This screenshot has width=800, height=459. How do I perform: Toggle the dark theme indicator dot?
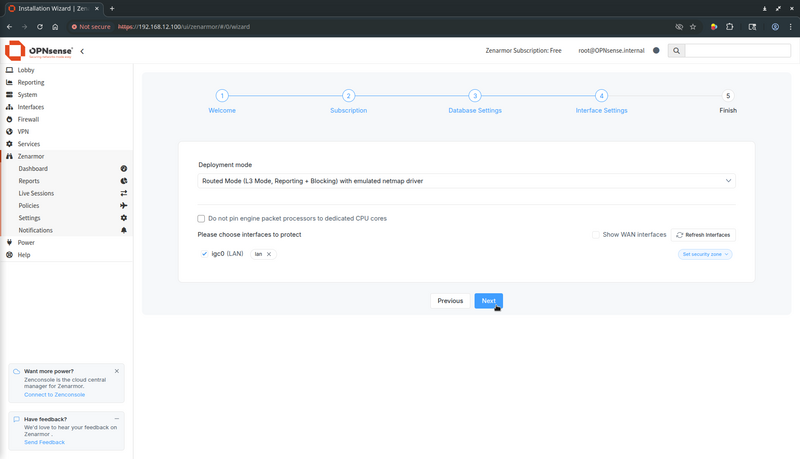click(x=656, y=50)
